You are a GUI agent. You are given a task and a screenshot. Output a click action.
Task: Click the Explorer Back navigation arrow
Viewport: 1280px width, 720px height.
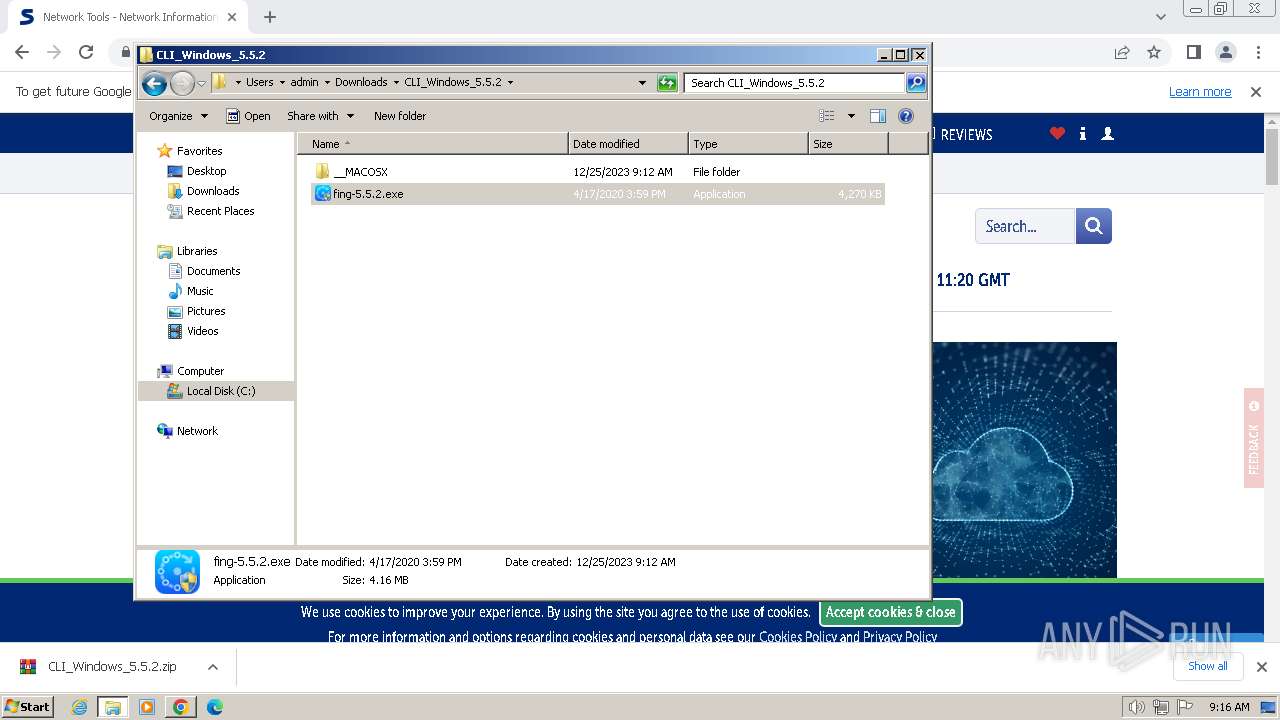(154, 83)
